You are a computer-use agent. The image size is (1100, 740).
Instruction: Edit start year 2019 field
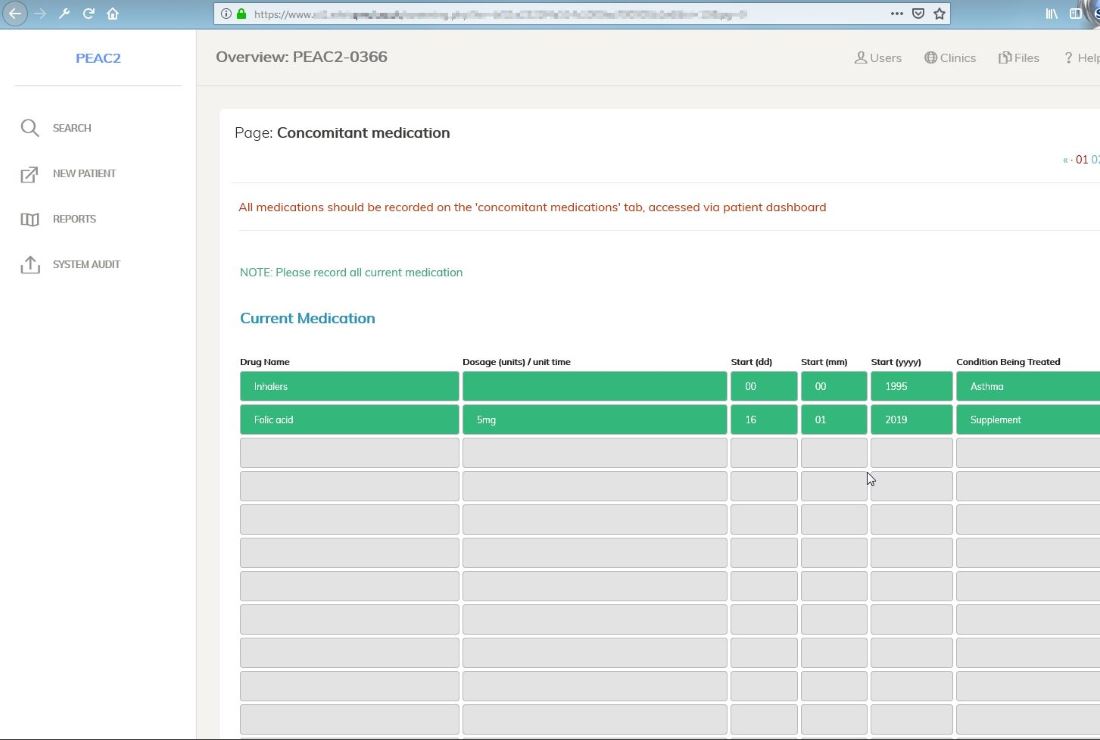[911, 419]
